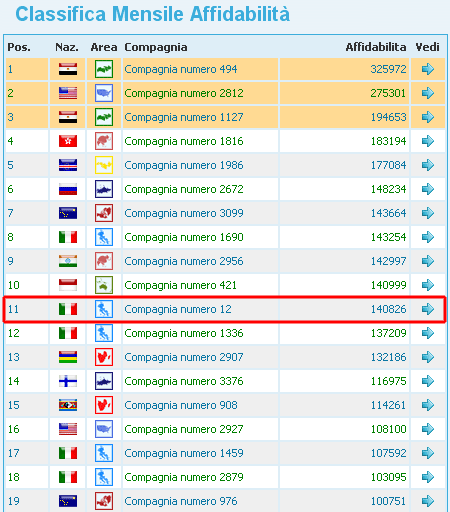Open Compagnia numero 908 link
The height and width of the screenshot is (512, 450).
[x=181, y=405]
